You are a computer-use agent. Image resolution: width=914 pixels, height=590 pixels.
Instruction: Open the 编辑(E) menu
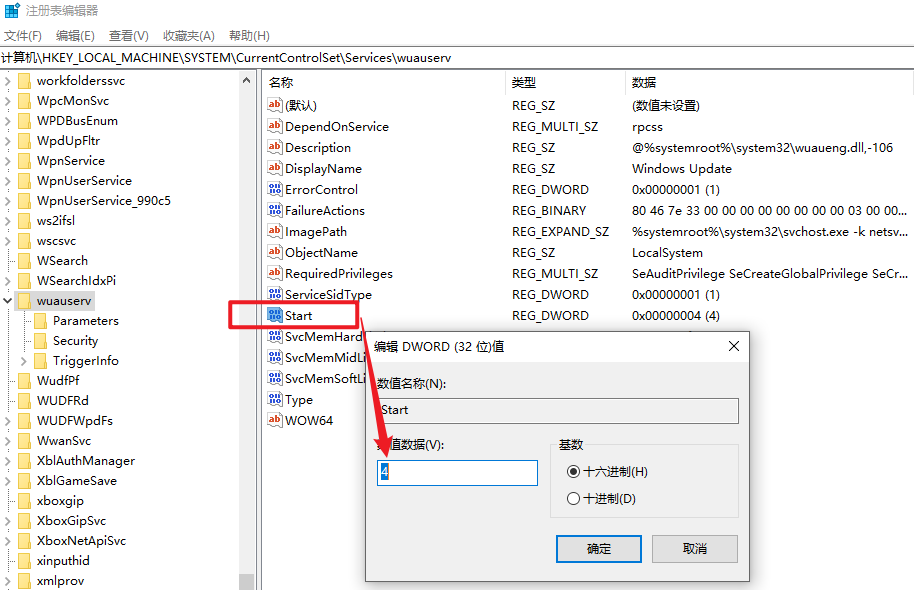tap(75, 36)
